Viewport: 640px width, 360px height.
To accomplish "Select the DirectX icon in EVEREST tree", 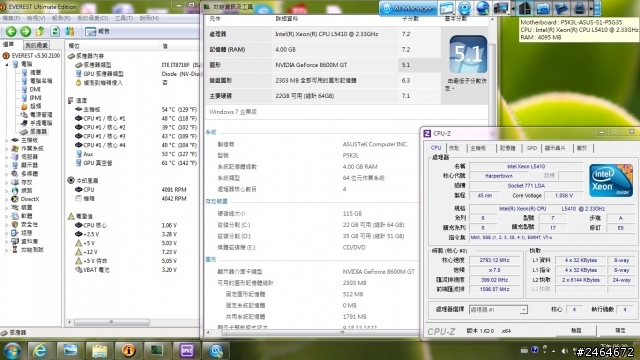I will tap(15, 199).
